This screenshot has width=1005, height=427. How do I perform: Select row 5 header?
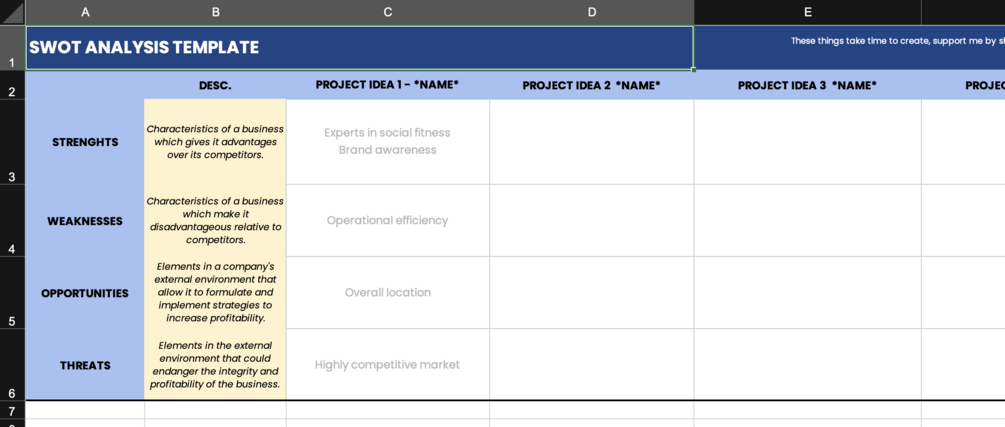(x=12, y=293)
